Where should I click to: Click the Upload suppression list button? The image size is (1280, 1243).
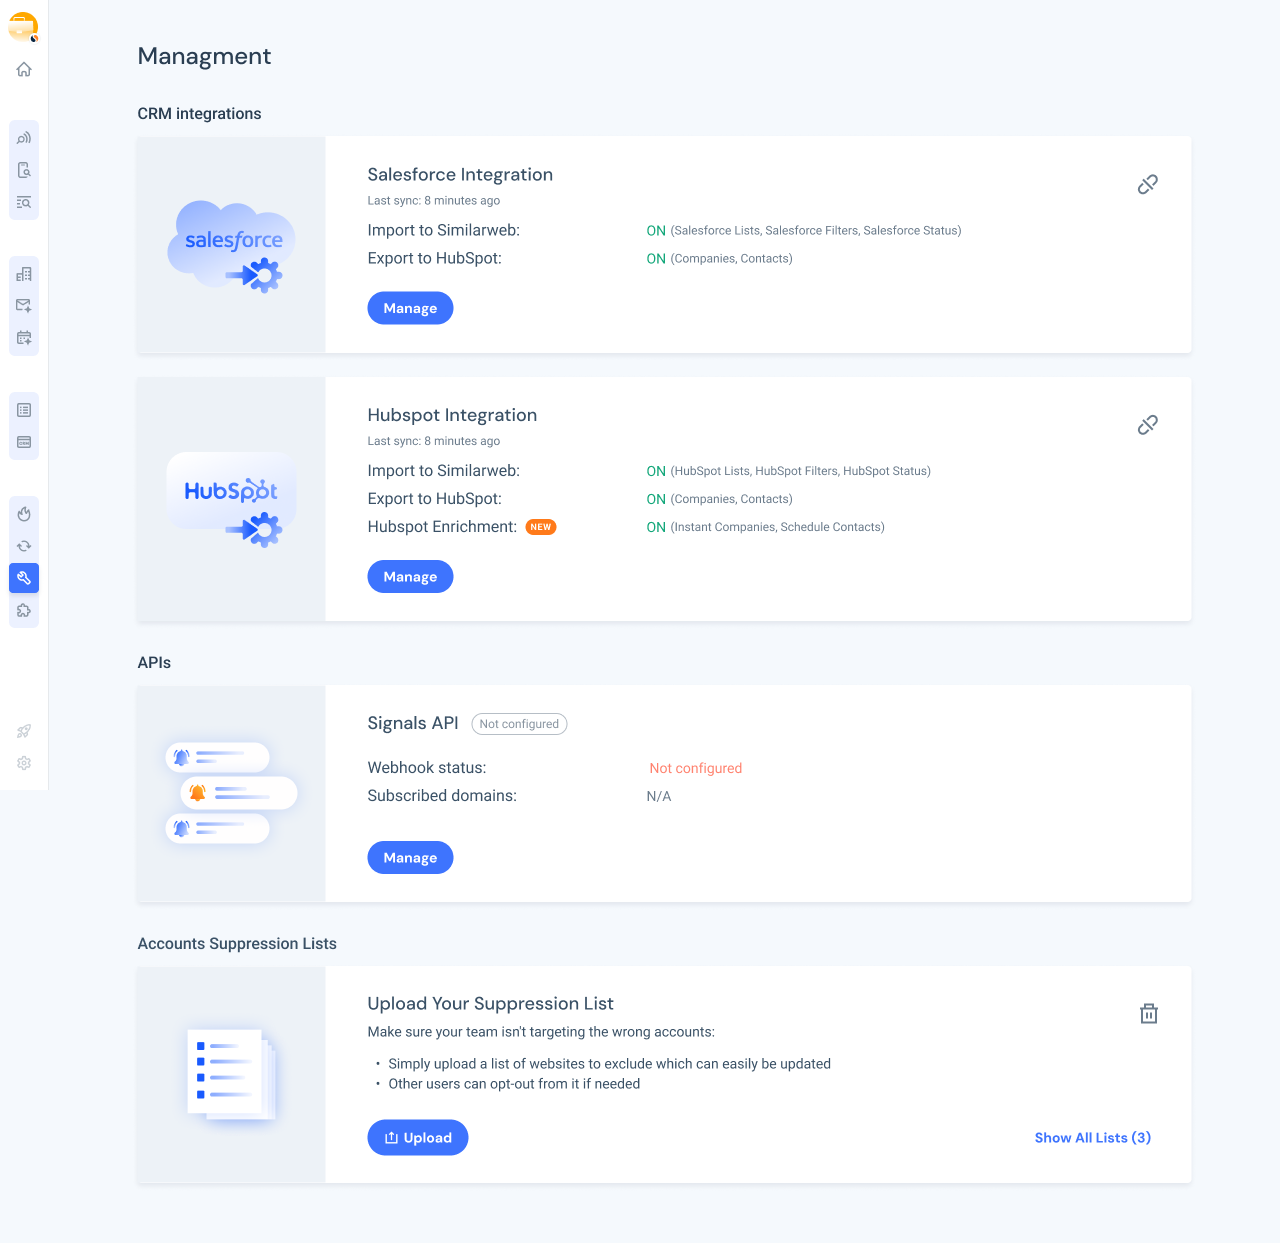point(418,1138)
